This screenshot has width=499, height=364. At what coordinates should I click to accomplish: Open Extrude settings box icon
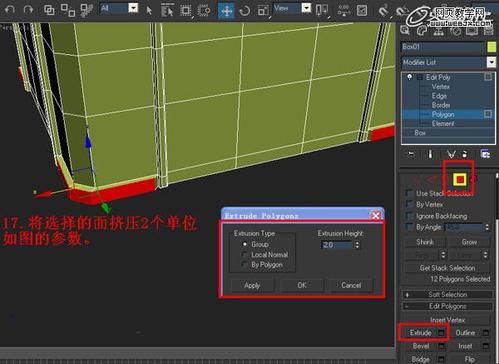441,333
